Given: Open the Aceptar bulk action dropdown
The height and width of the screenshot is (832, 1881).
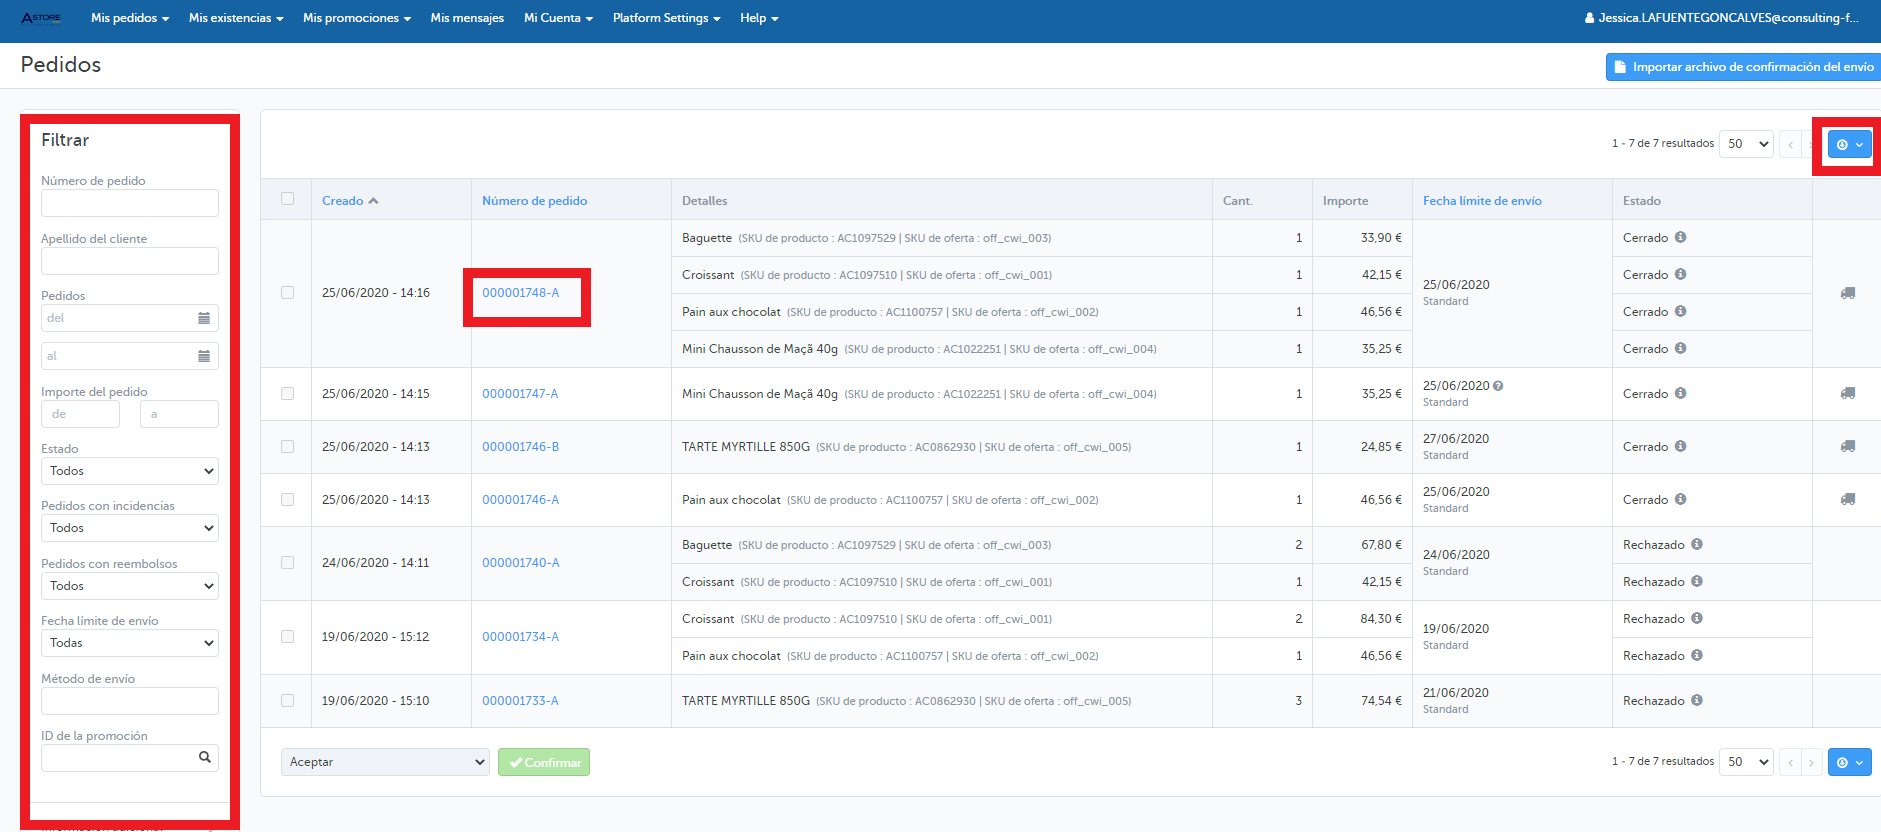Looking at the screenshot, I should [385, 762].
